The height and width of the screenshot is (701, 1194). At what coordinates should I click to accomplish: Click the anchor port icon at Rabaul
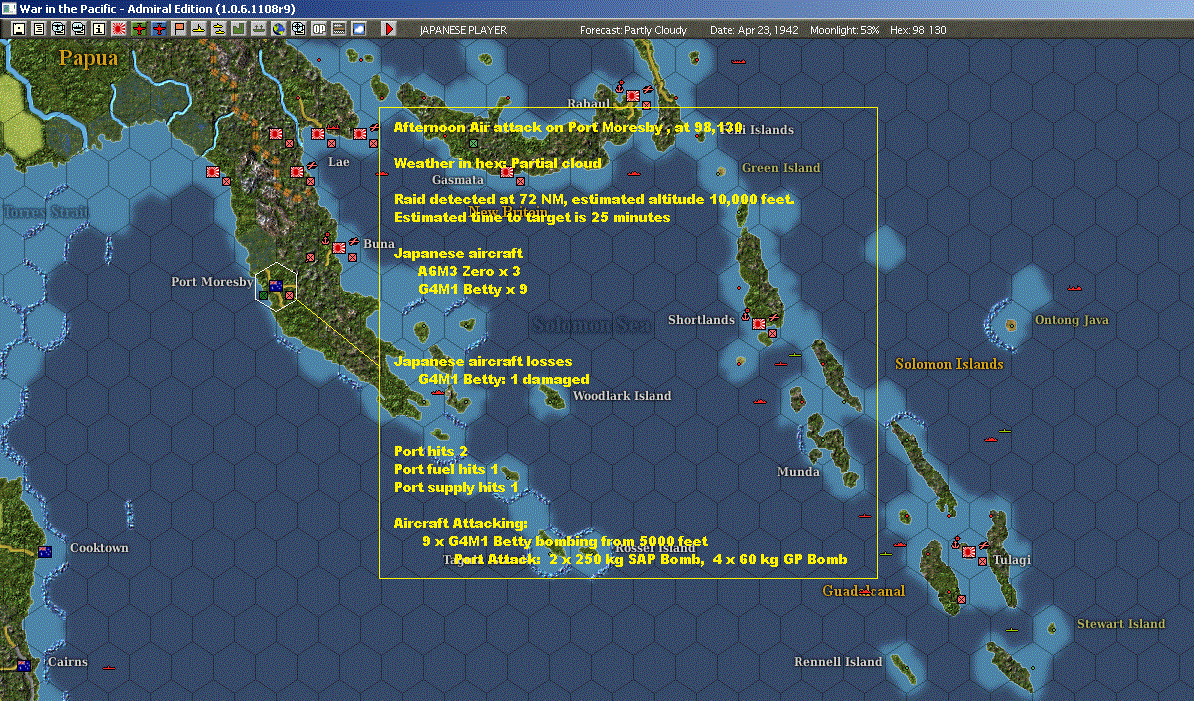tap(620, 87)
